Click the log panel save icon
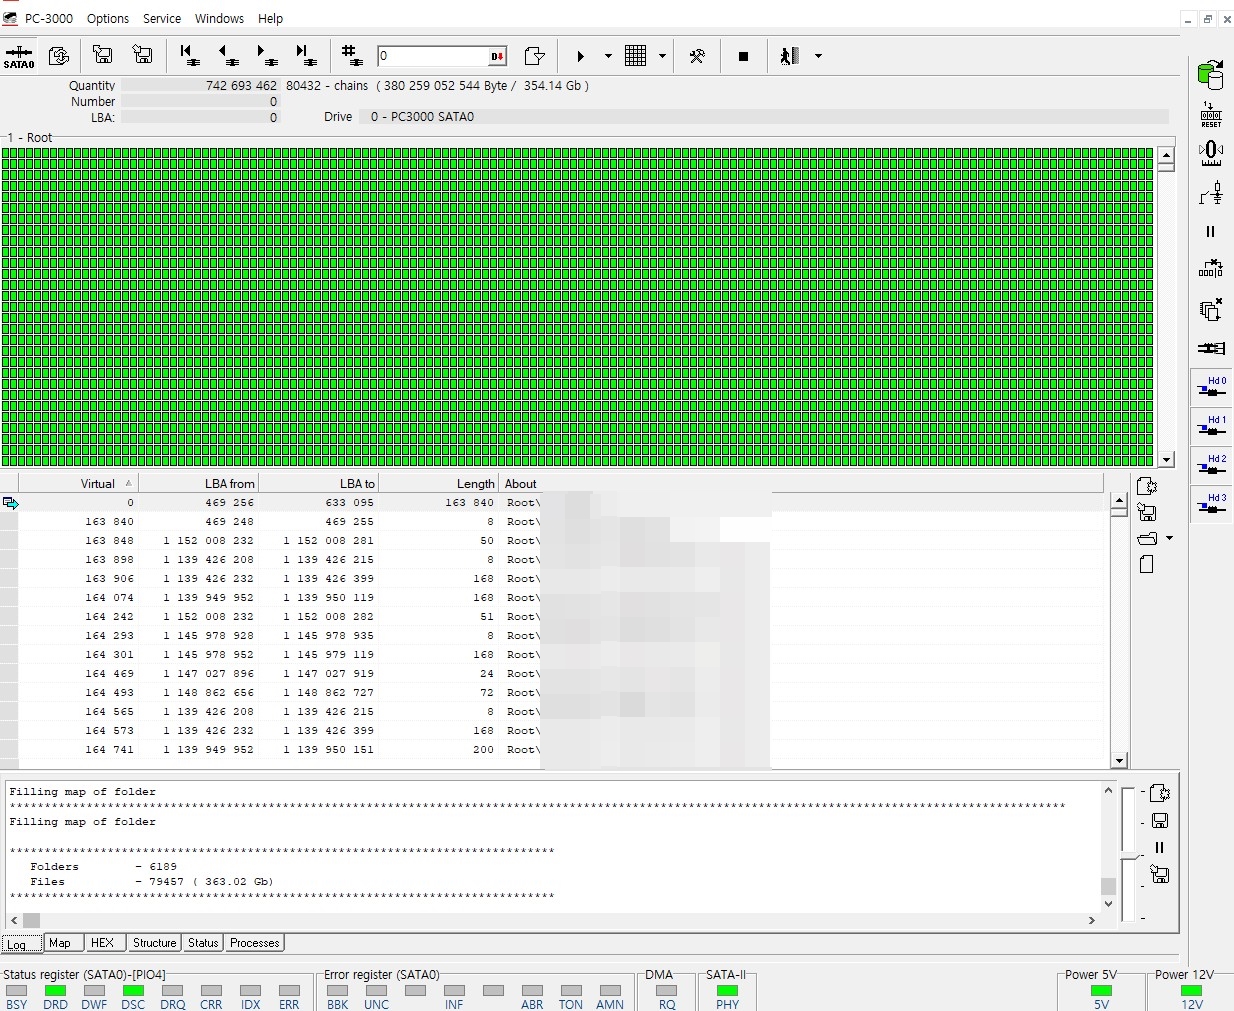This screenshot has width=1234, height=1011. [x=1160, y=821]
